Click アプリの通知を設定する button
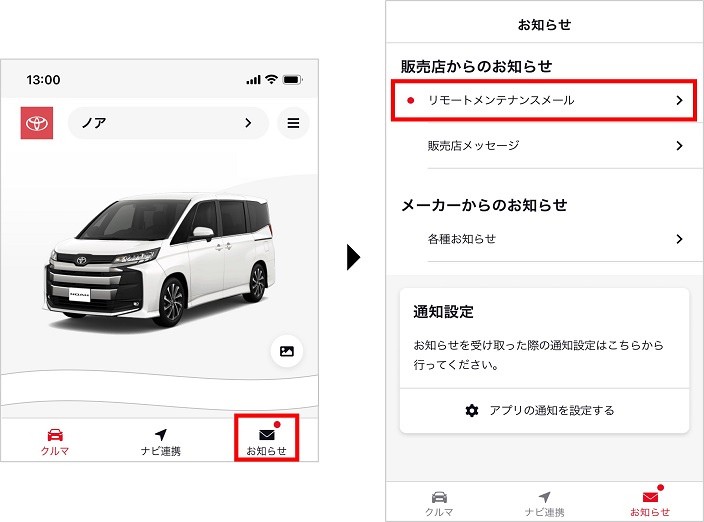Viewport: 704px width, 522px height. point(544,410)
